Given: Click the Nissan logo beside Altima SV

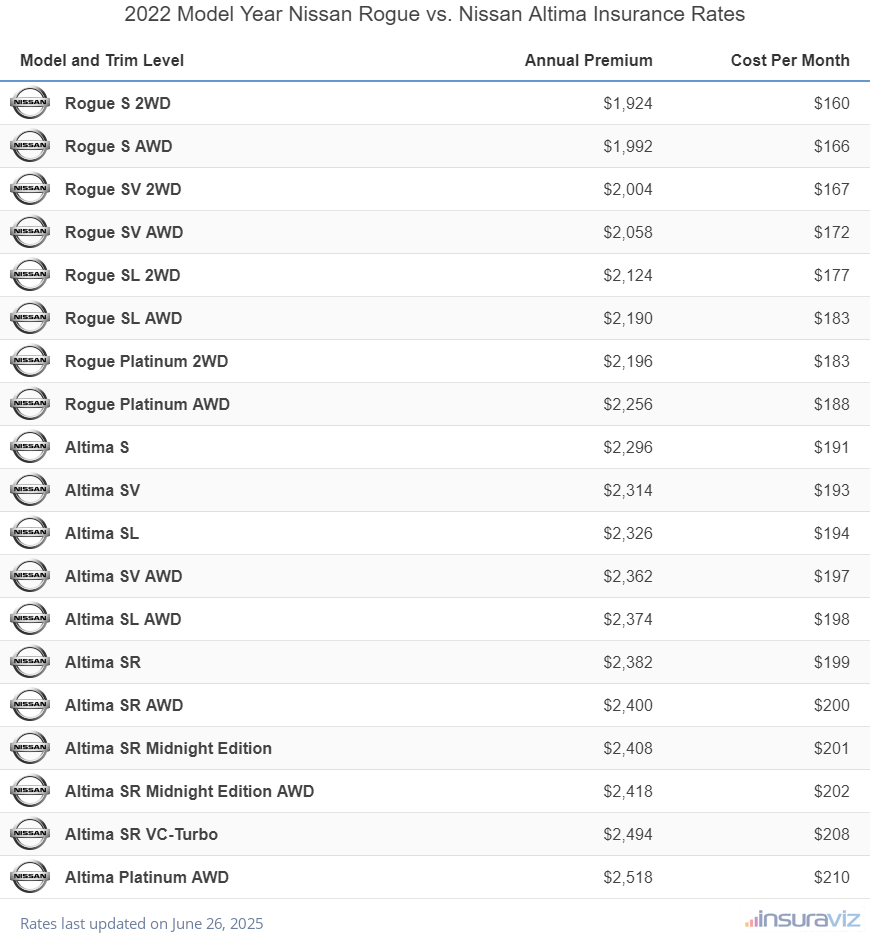Looking at the screenshot, I should 30,490.
